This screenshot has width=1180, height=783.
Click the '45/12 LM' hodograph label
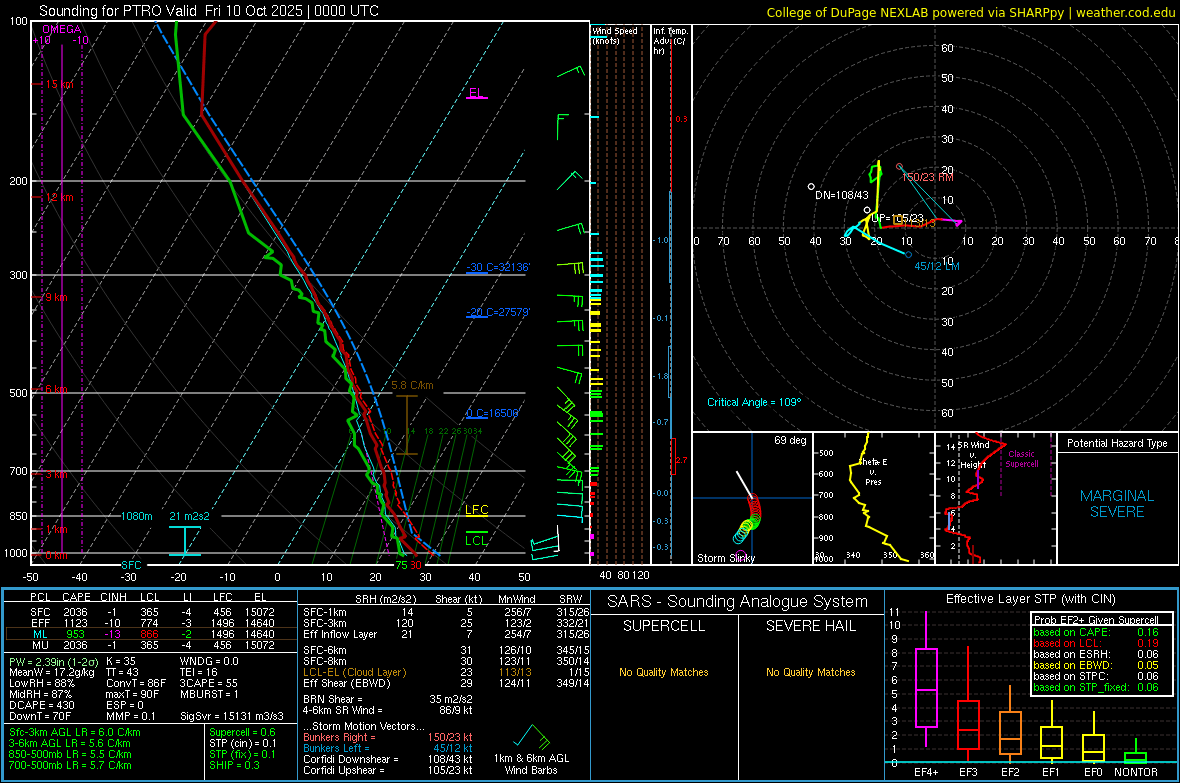pos(937,267)
